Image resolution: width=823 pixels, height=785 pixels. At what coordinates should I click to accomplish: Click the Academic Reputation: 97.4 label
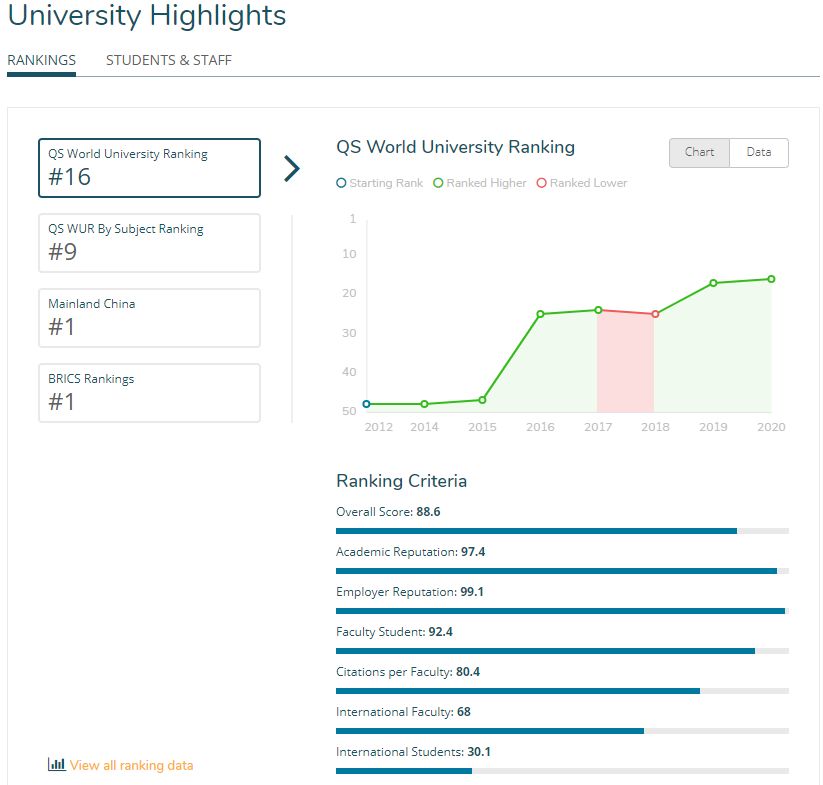410,552
